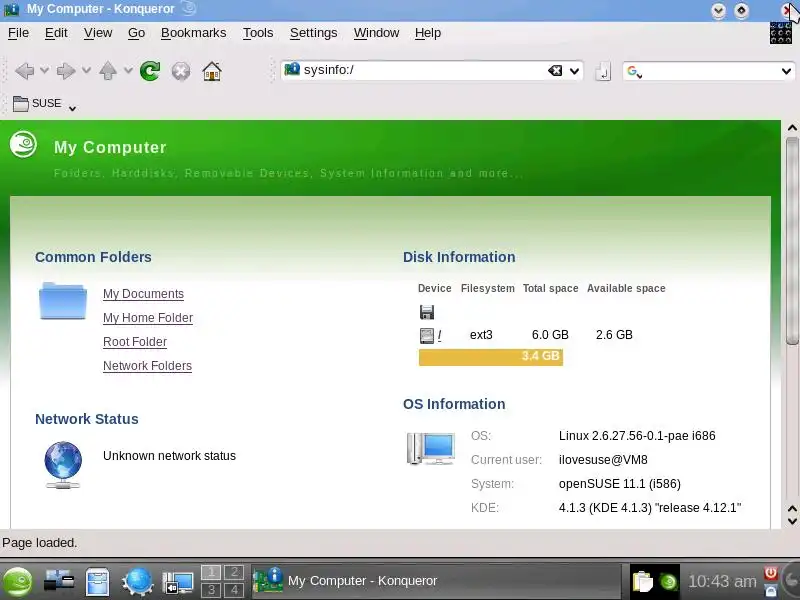Open the Go menu
Screen dimensions: 800x600
pyautogui.click(x=136, y=33)
